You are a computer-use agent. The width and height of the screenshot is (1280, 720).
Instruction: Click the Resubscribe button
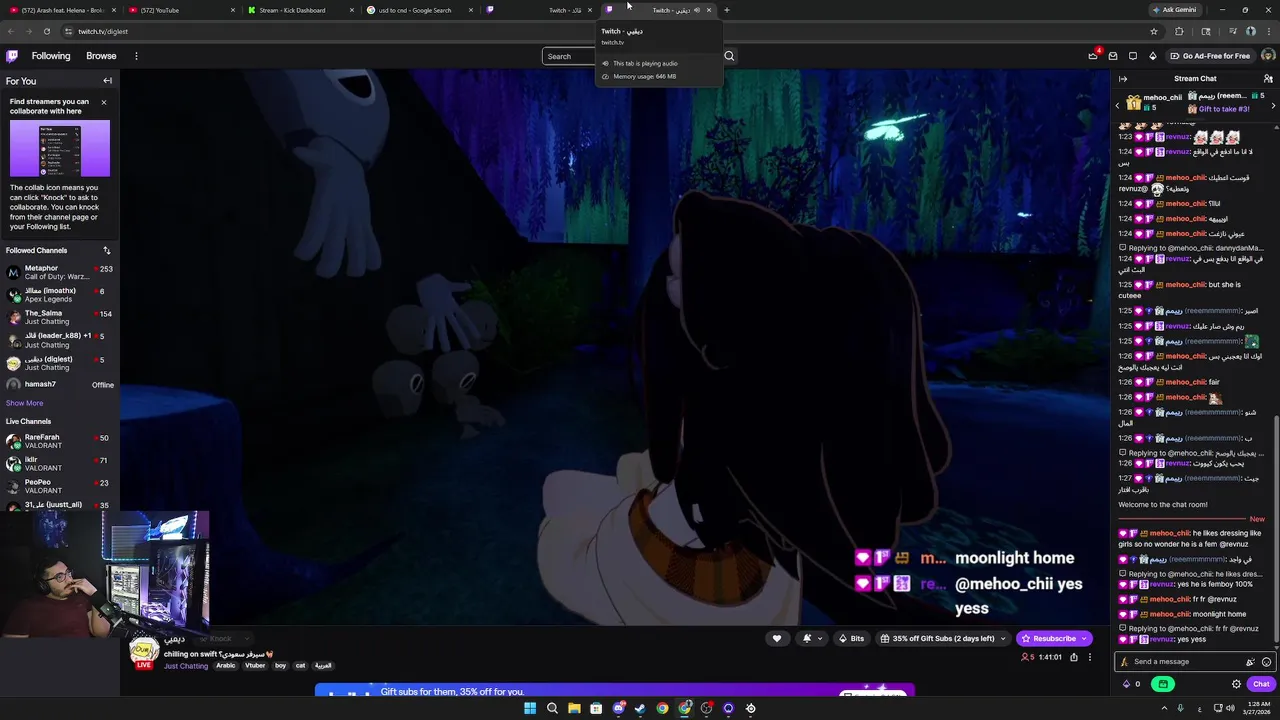coord(1054,638)
